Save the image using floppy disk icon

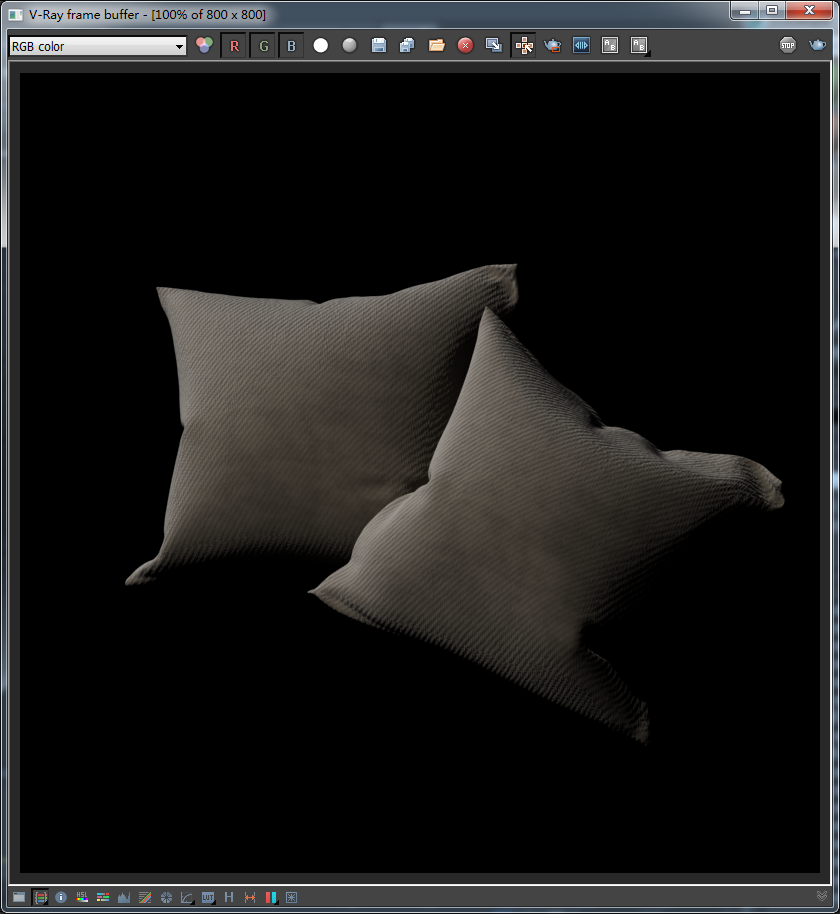(379, 45)
